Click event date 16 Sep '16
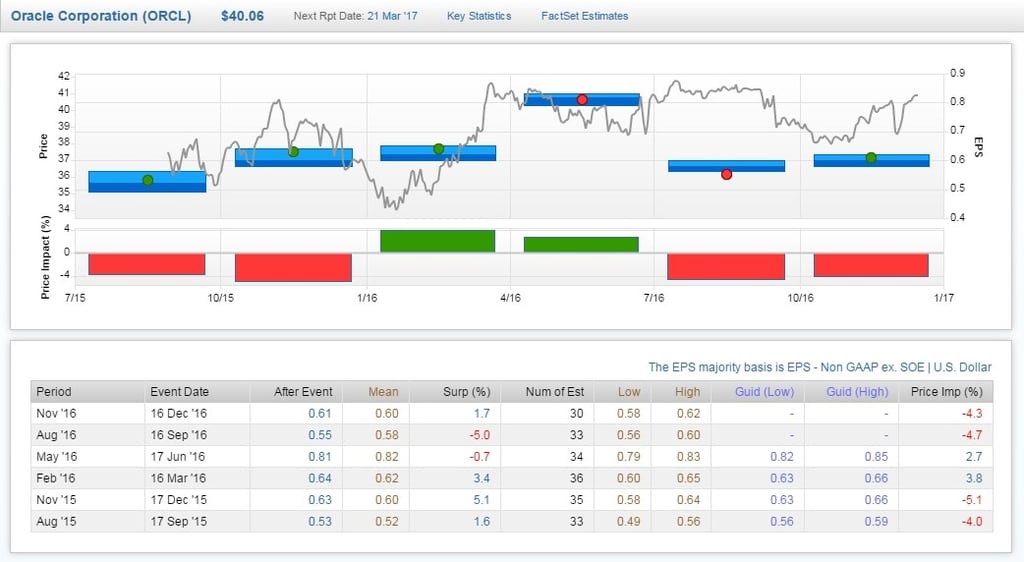Viewport: 1024px width, 562px height. [x=178, y=435]
